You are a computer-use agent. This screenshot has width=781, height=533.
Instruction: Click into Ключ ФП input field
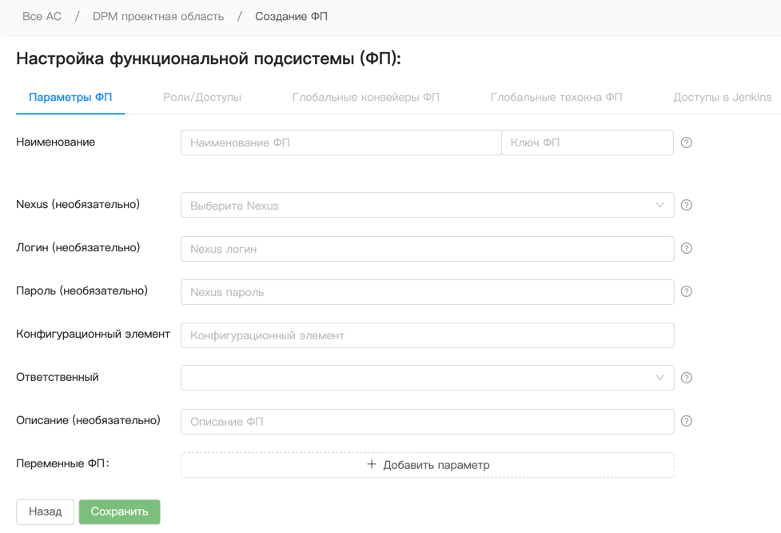click(586, 143)
